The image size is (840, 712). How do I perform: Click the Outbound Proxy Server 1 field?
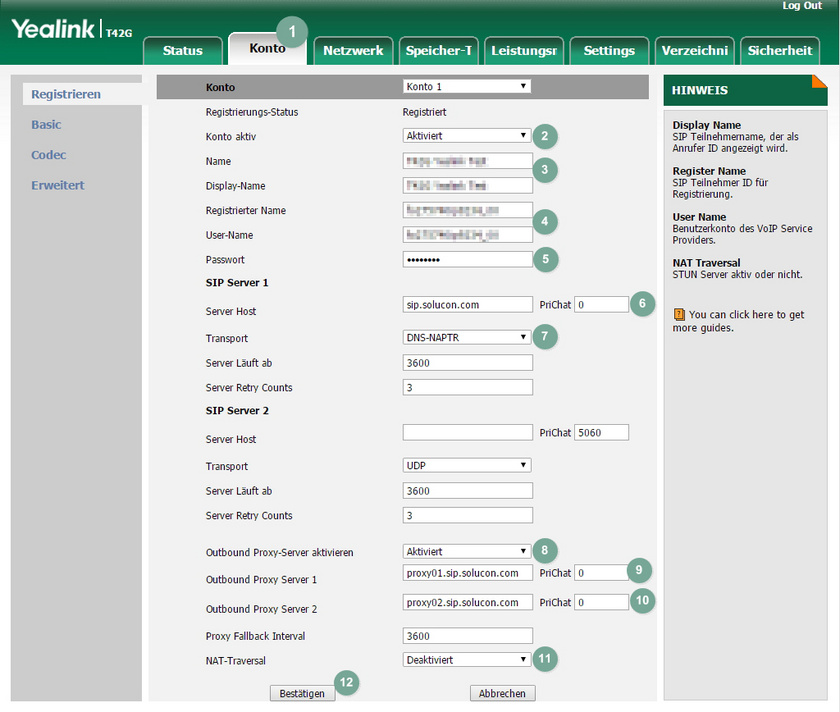[x=467, y=573]
